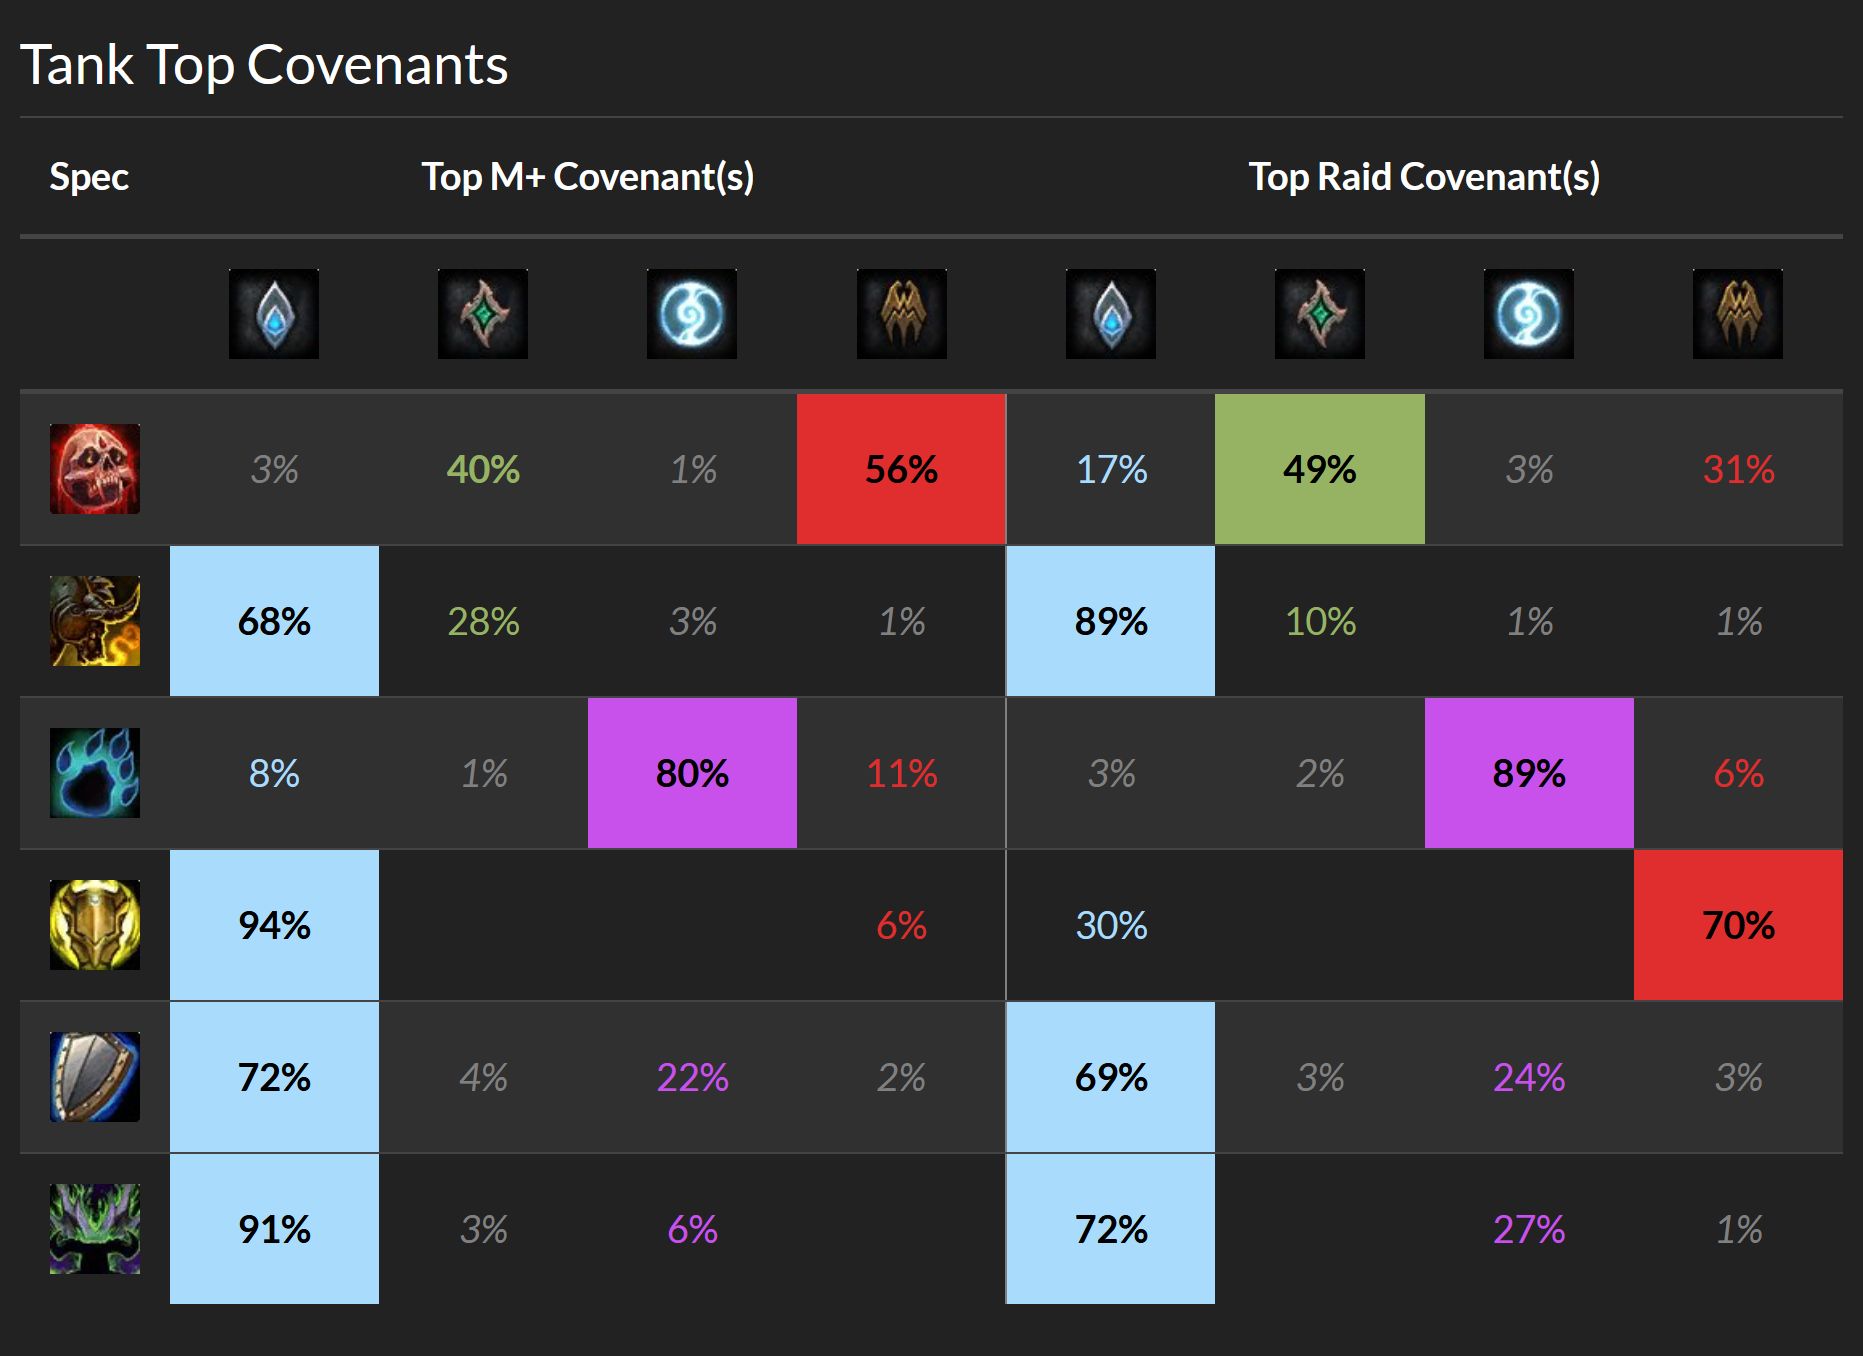1863x1356 pixels.
Task: Click the Venthyr covenant icon under Raid
Action: click(1738, 314)
